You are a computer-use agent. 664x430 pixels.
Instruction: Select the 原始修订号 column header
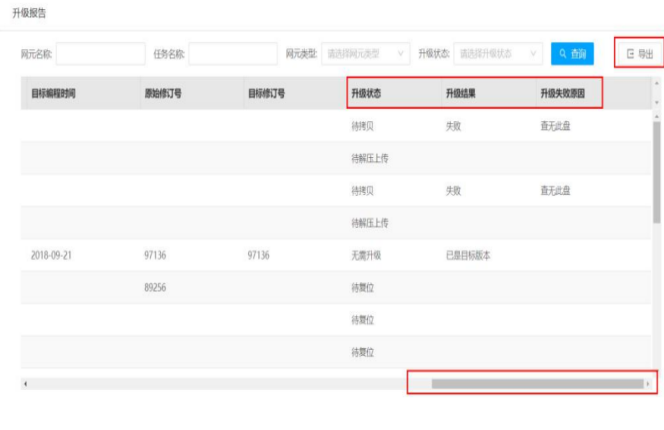tap(162, 93)
